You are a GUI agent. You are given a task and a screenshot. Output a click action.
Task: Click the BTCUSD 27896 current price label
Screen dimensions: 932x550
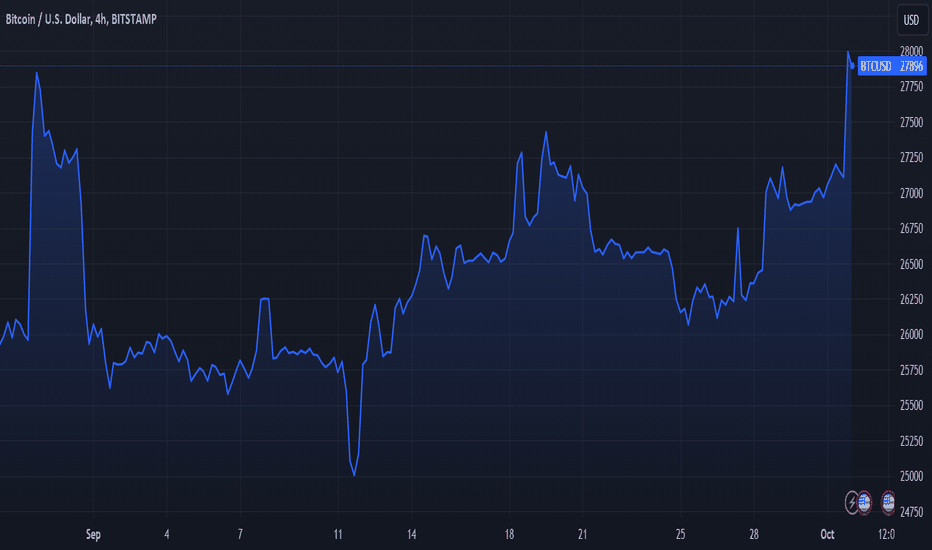[x=892, y=66]
